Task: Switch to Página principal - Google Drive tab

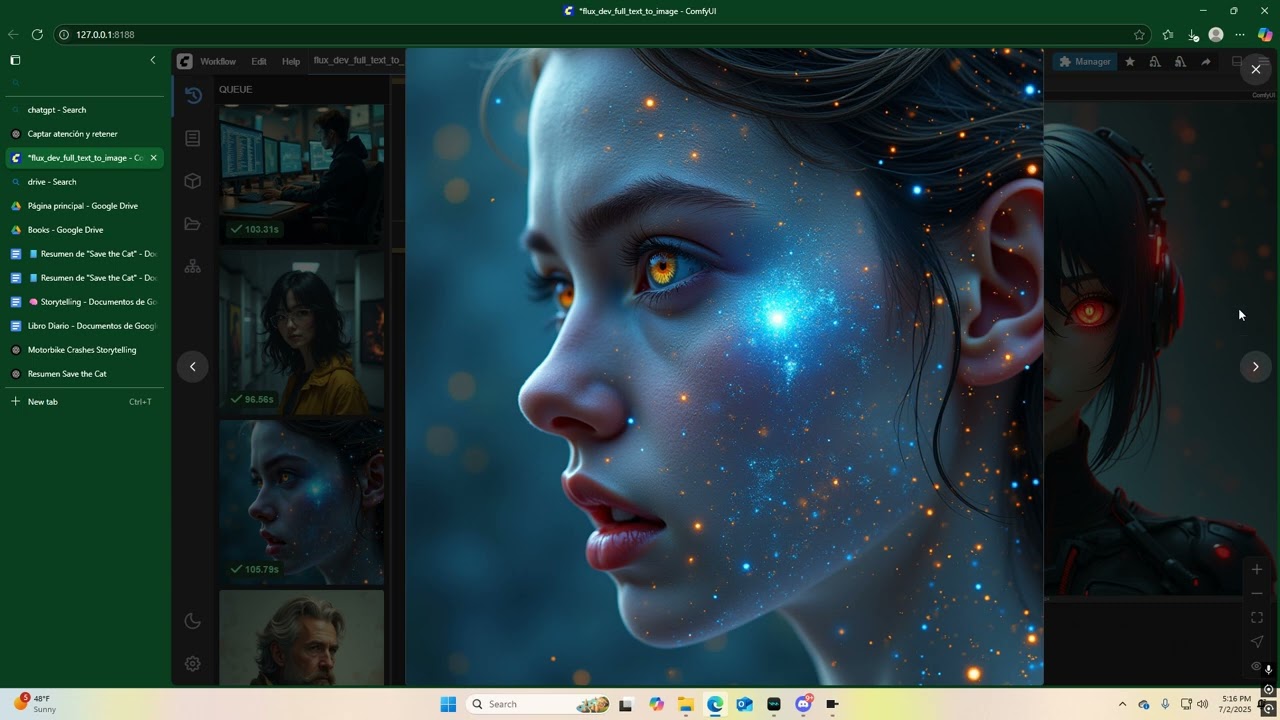Action: (84, 206)
